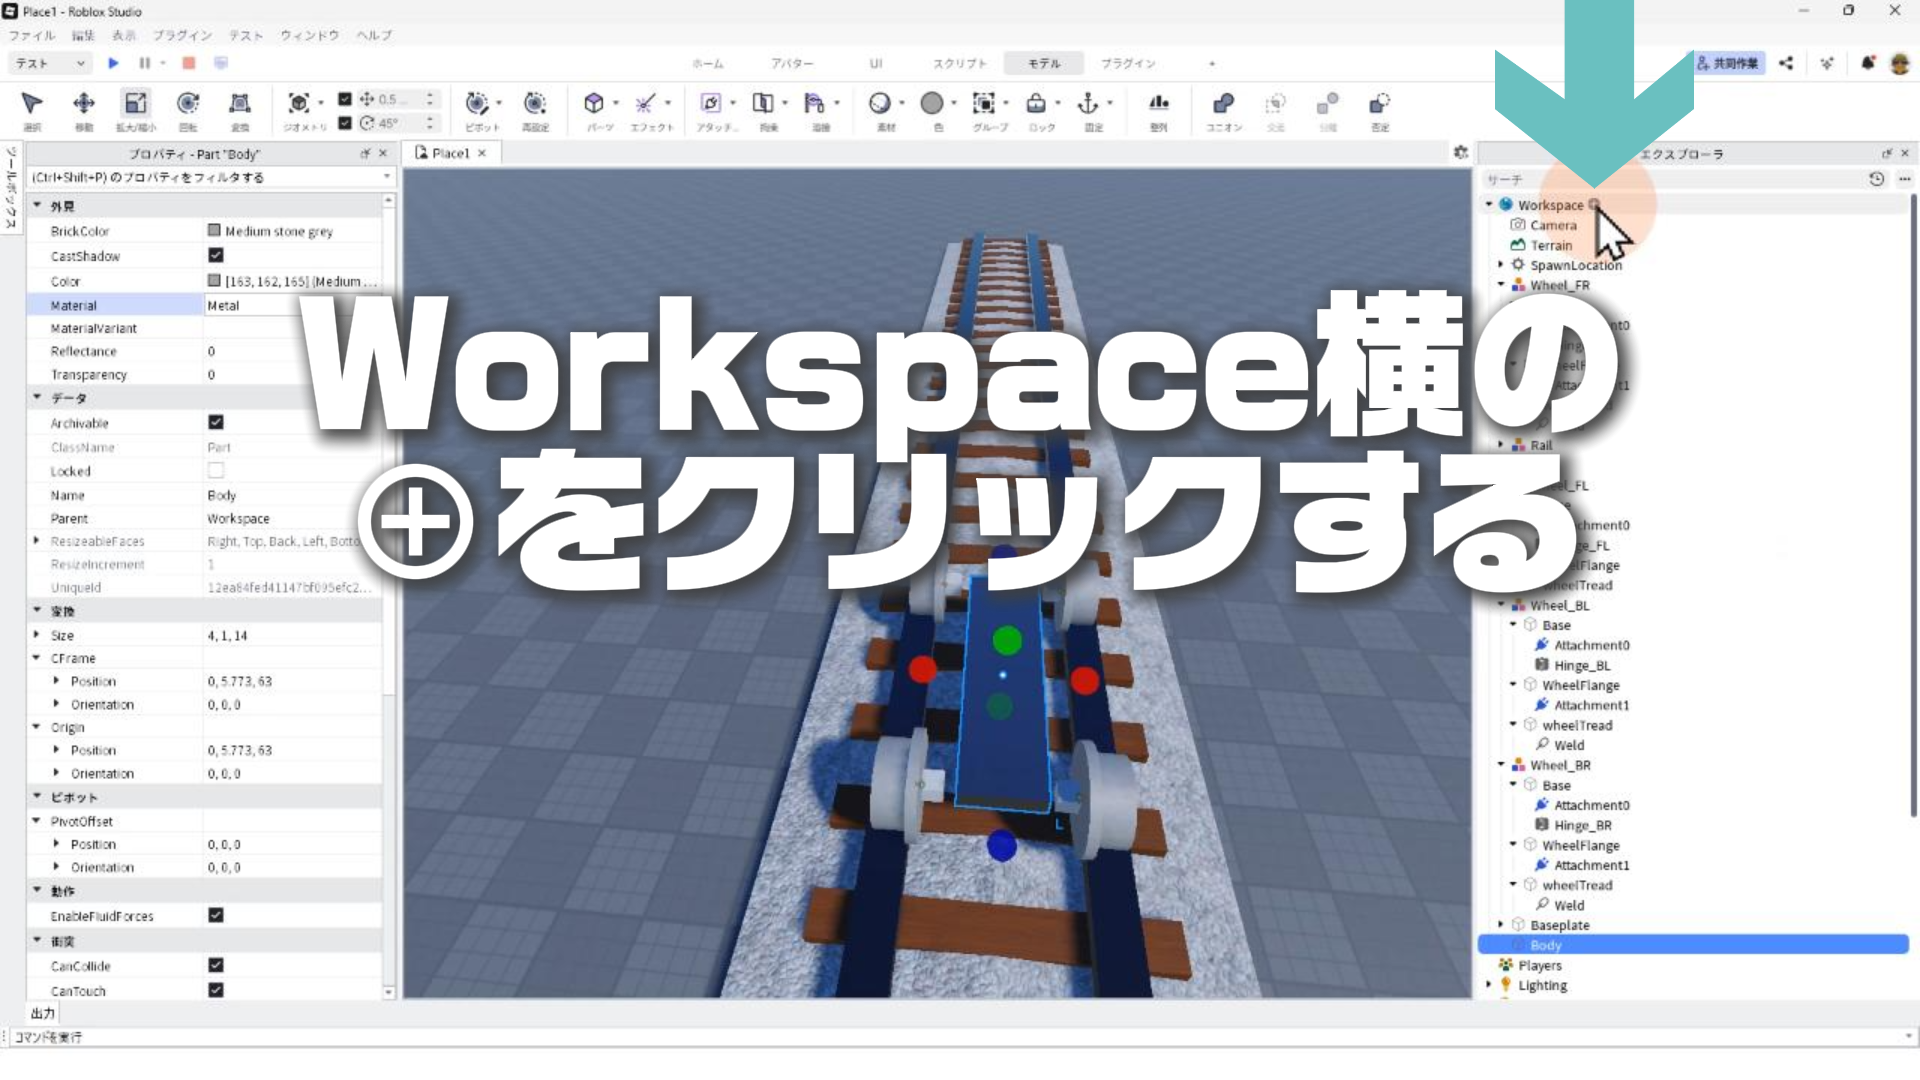Click the Align (整列) tool icon
Image resolution: width=1920 pixels, height=1080 pixels.
point(1159,103)
